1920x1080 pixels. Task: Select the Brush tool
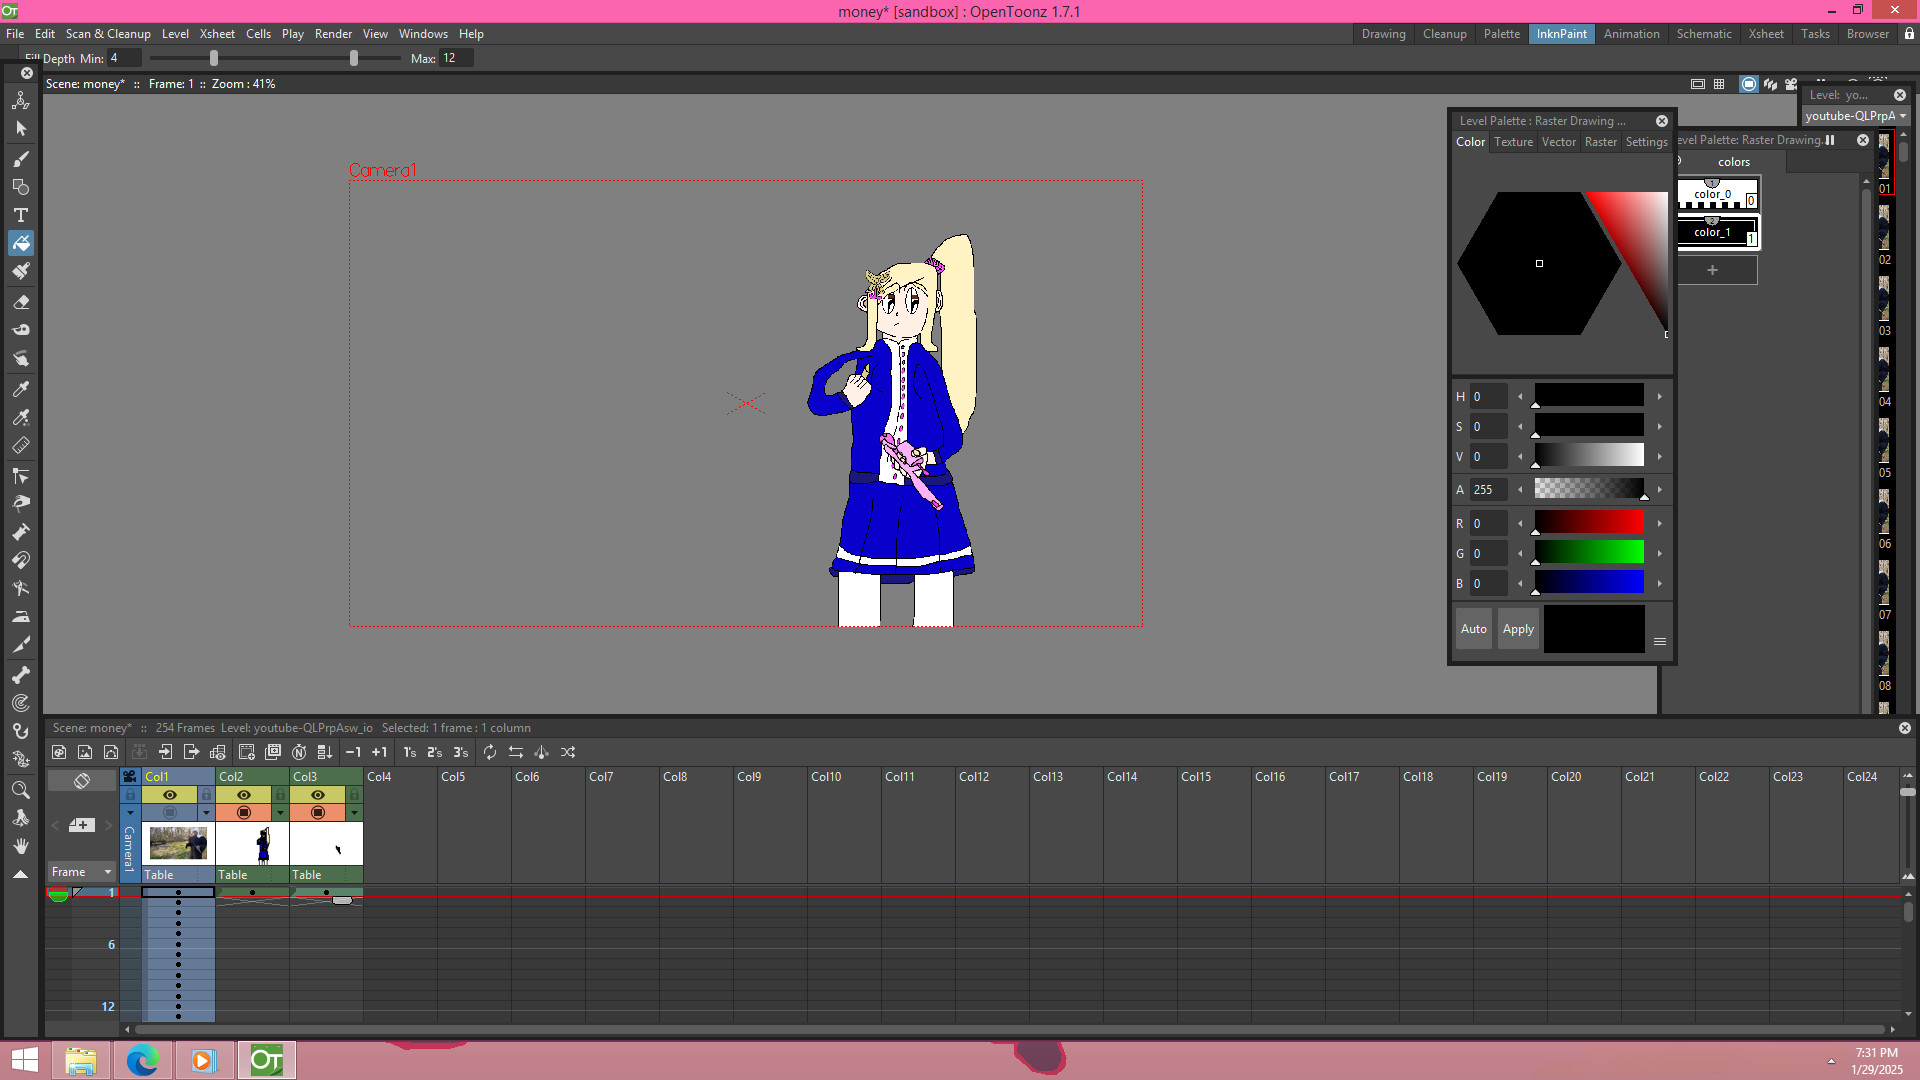click(x=20, y=158)
